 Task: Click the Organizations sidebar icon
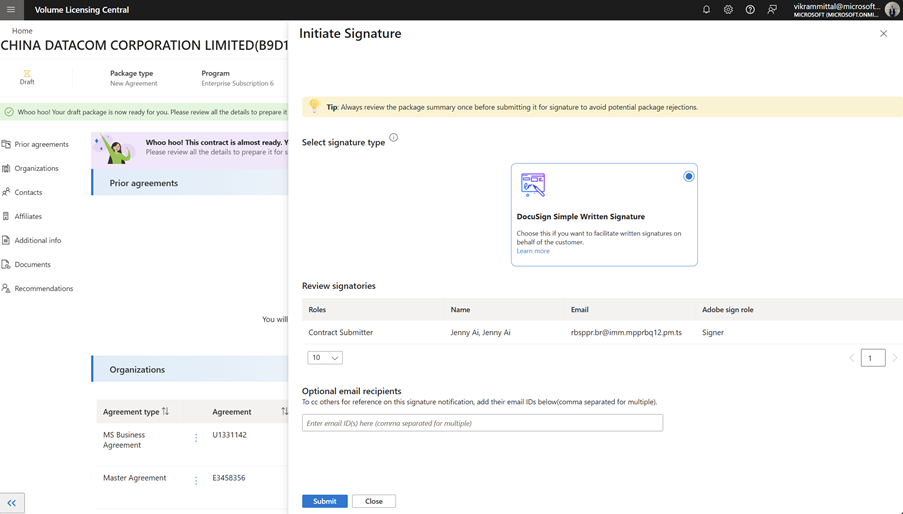(x=6, y=168)
